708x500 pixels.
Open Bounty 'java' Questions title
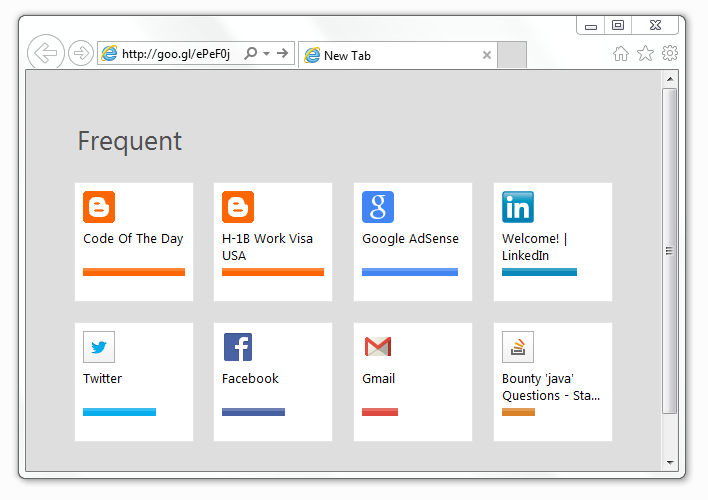click(x=551, y=387)
